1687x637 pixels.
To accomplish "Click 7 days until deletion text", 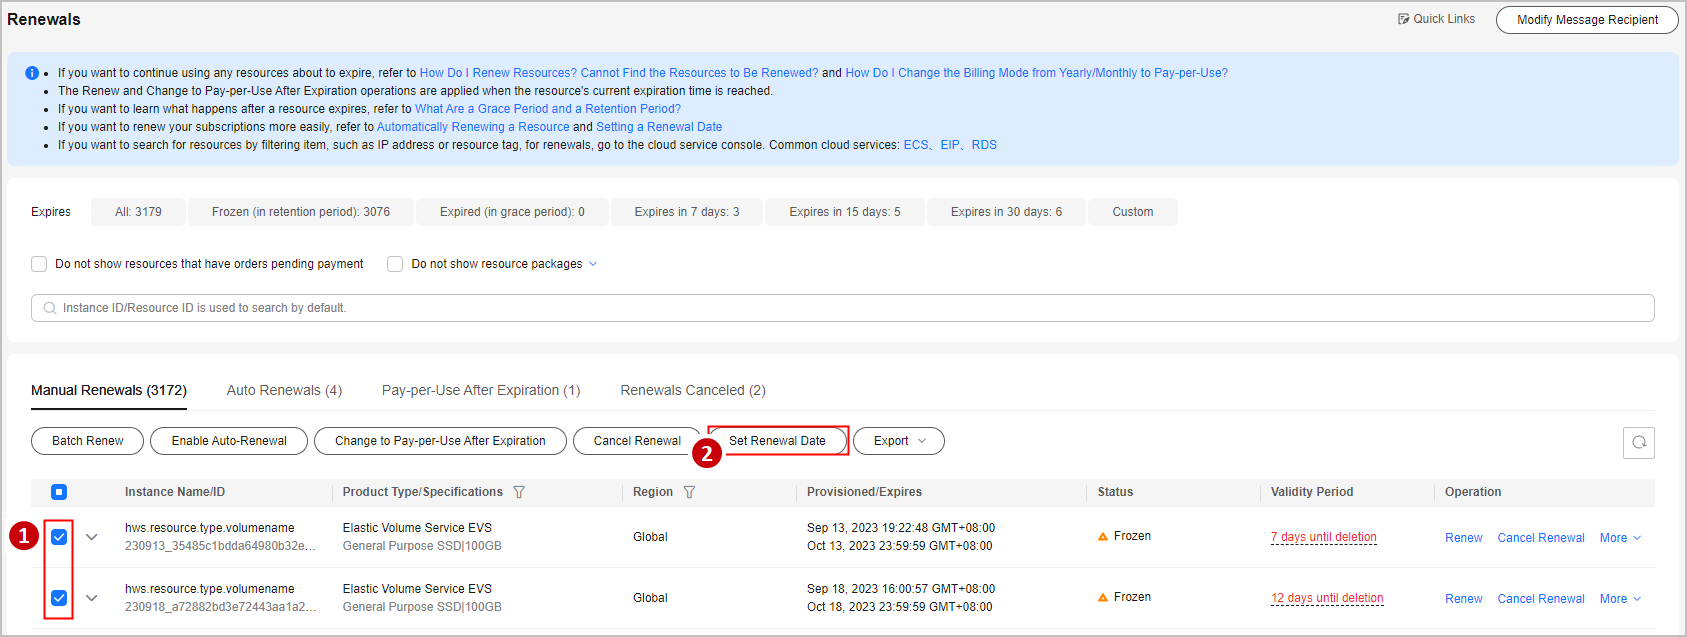I will (x=1324, y=537).
